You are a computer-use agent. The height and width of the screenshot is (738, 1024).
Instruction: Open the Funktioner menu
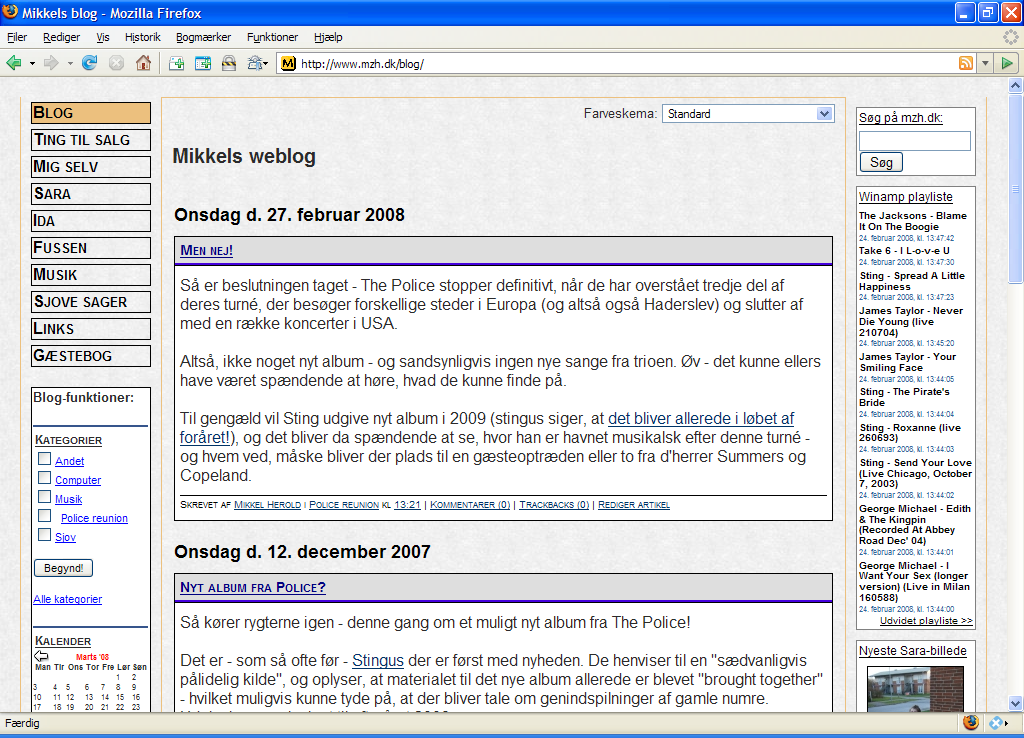tap(272, 37)
